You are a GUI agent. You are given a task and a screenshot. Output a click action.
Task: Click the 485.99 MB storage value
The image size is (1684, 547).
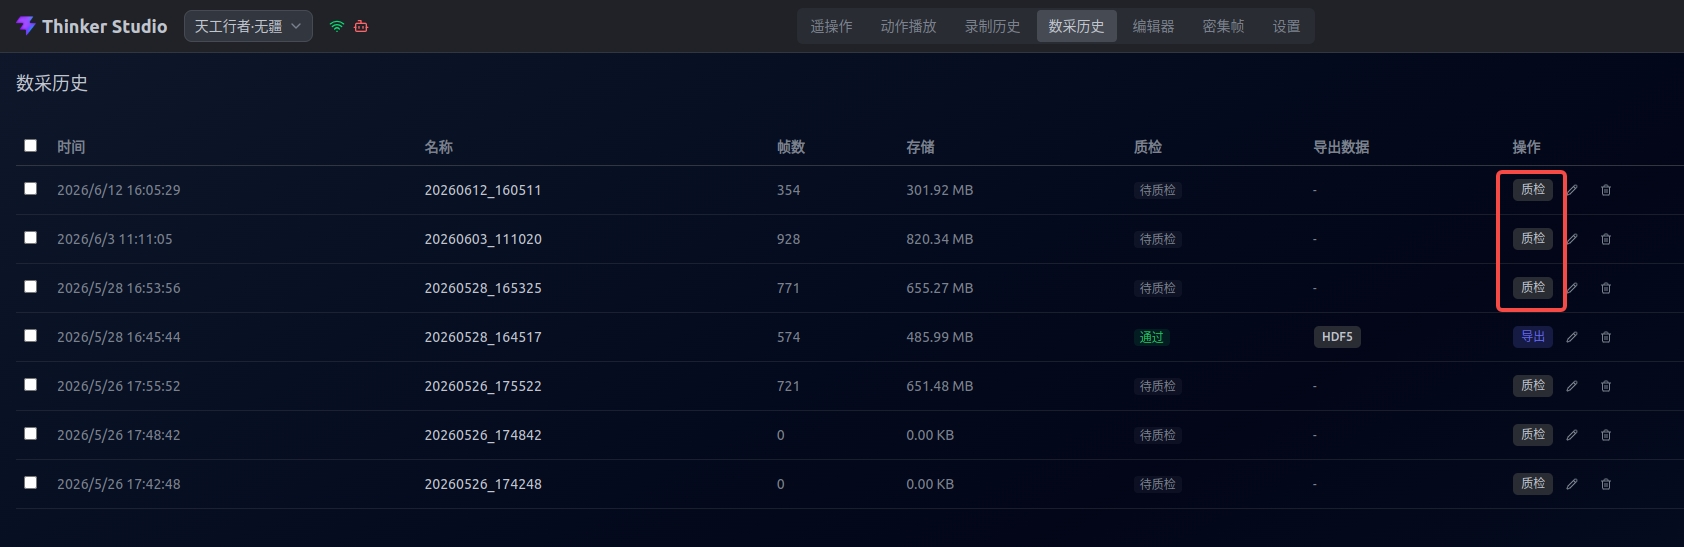click(x=940, y=337)
